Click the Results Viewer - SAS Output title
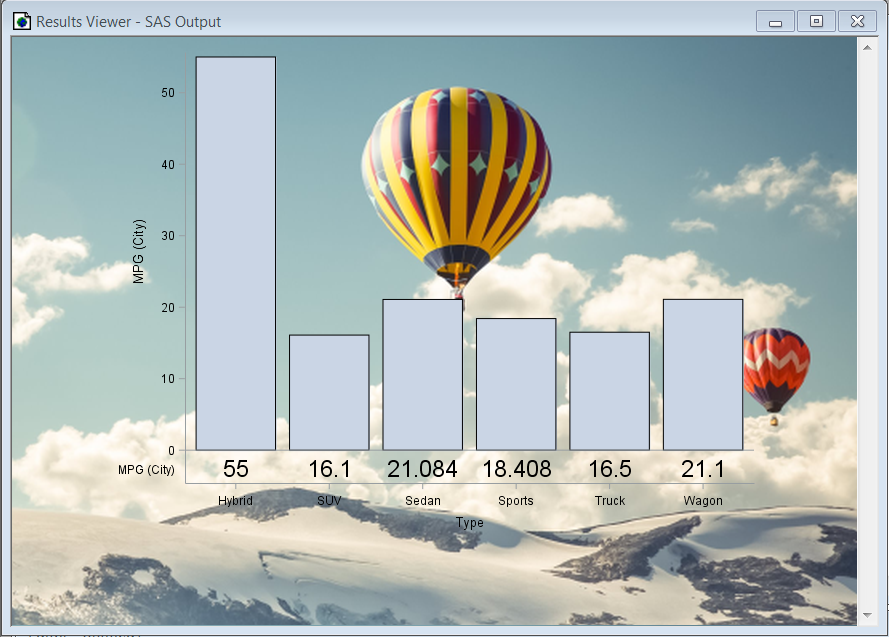Image resolution: width=889 pixels, height=637 pixels. pyautogui.click(x=129, y=22)
